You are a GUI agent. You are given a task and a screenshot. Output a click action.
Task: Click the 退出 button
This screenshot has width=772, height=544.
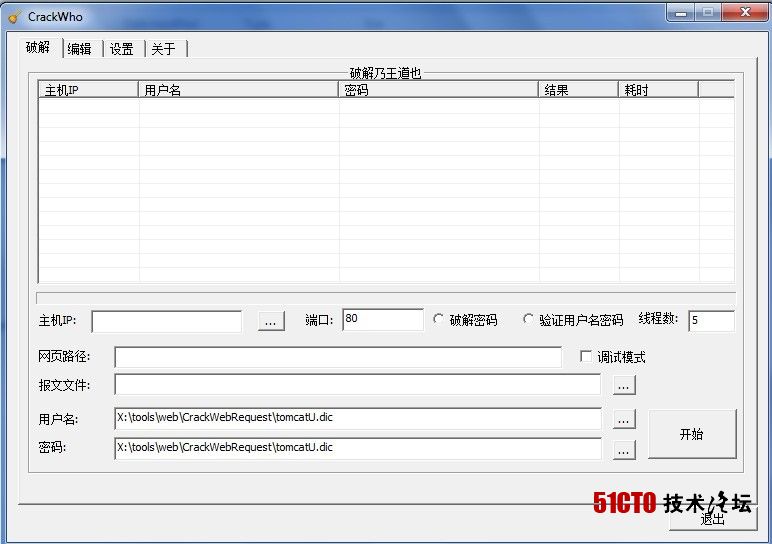click(713, 519)
